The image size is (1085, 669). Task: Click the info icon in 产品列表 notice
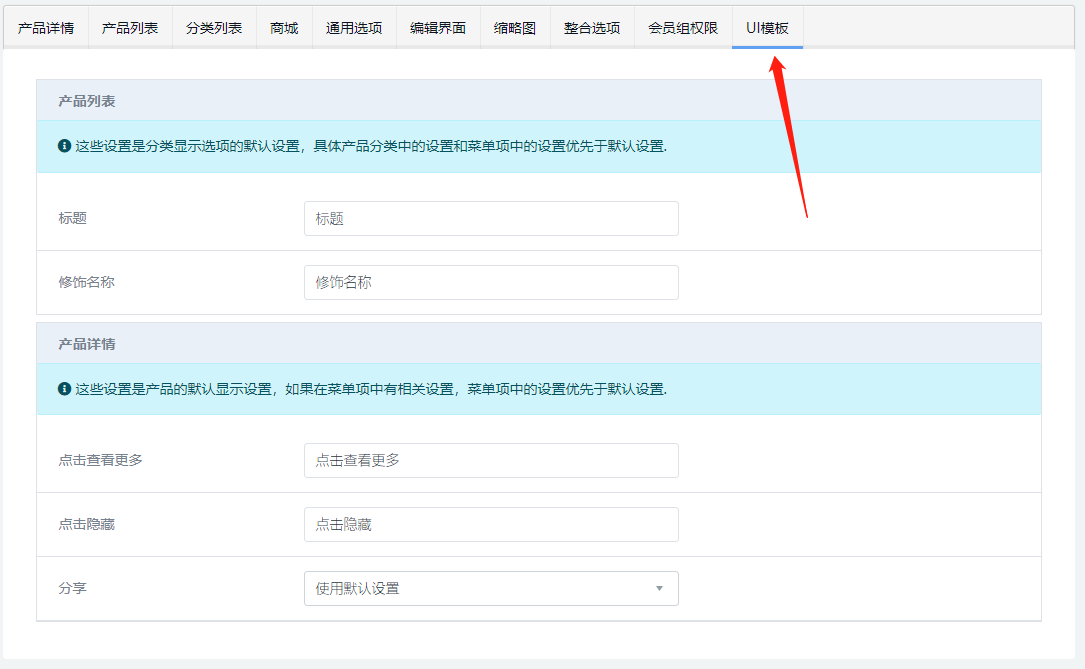click(x=64, y=146)
